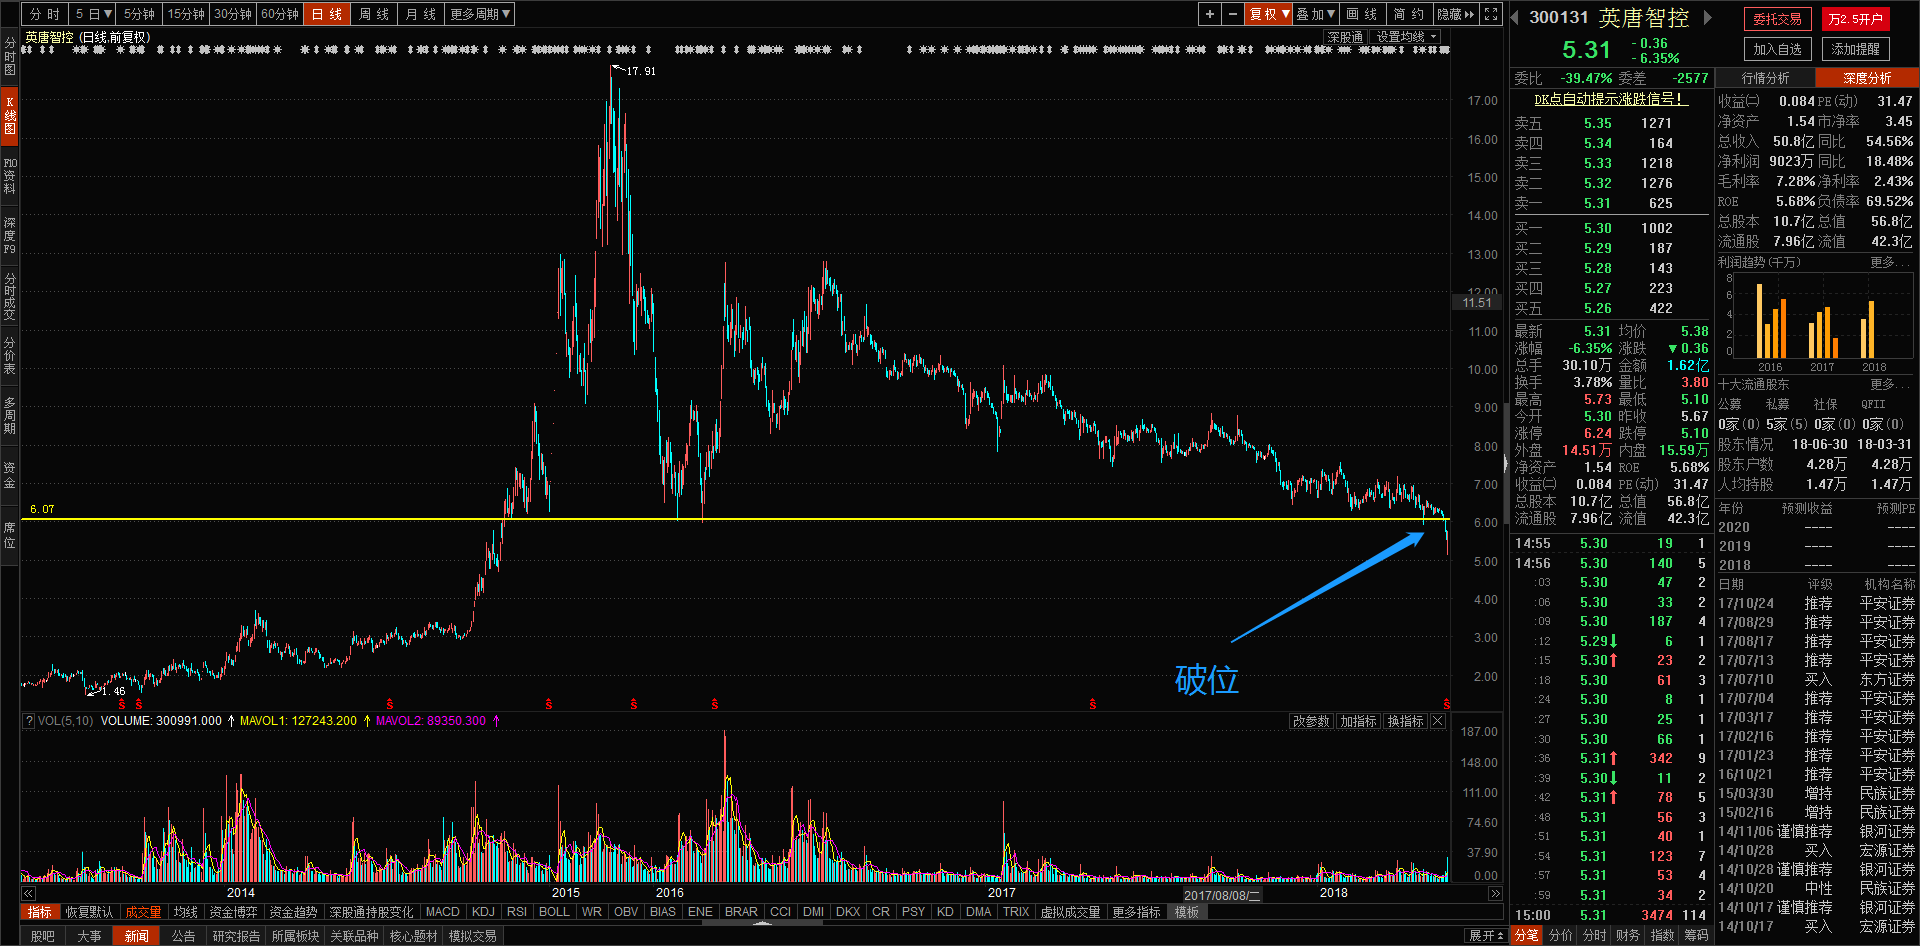Open the 筹码 chip distribution tab

(1697, 935)
